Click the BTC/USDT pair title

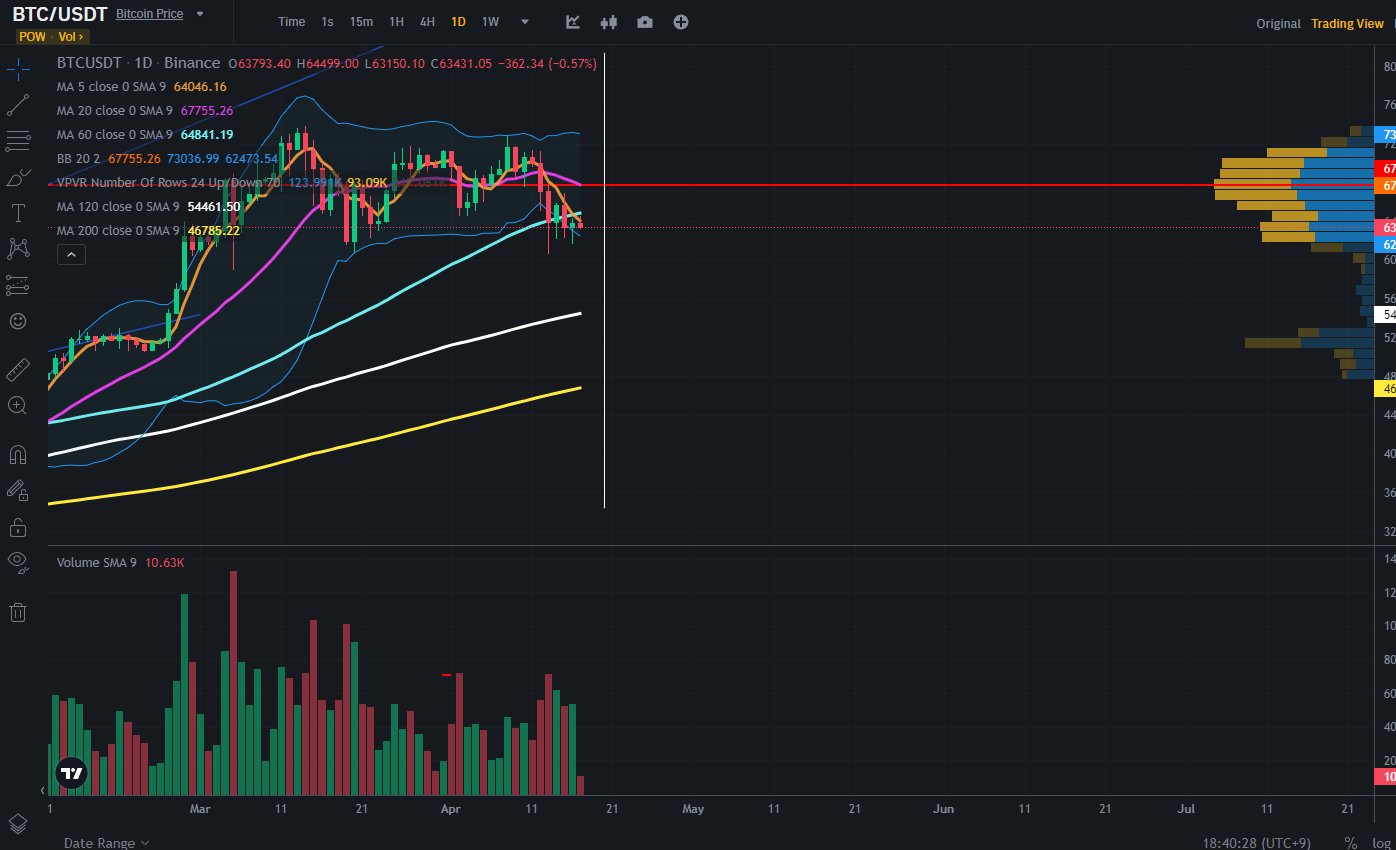coord(59,15)
